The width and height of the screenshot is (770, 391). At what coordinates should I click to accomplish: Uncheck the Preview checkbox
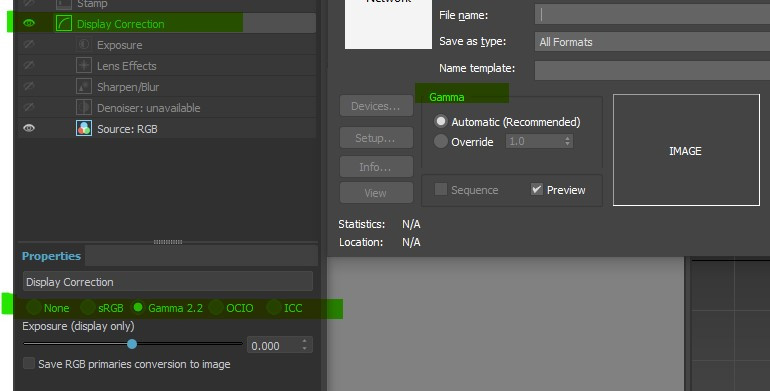coord(537,189)
